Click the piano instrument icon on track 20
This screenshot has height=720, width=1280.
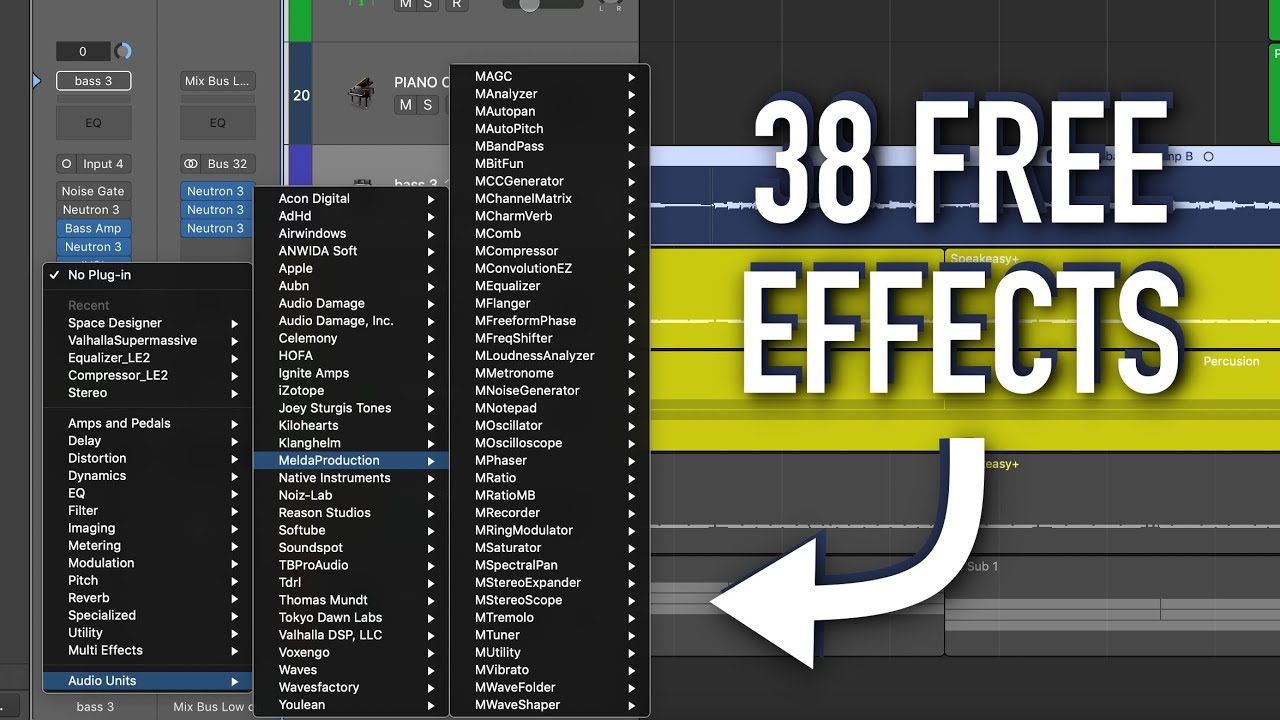click(x=361, y=93)
